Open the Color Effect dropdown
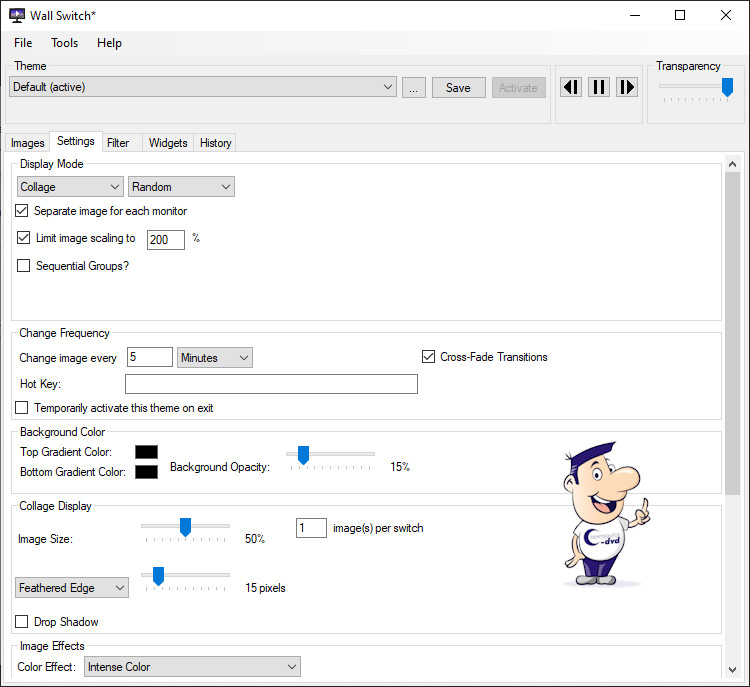The width and height of the screenshot is (750, 687). click(192, 667)
